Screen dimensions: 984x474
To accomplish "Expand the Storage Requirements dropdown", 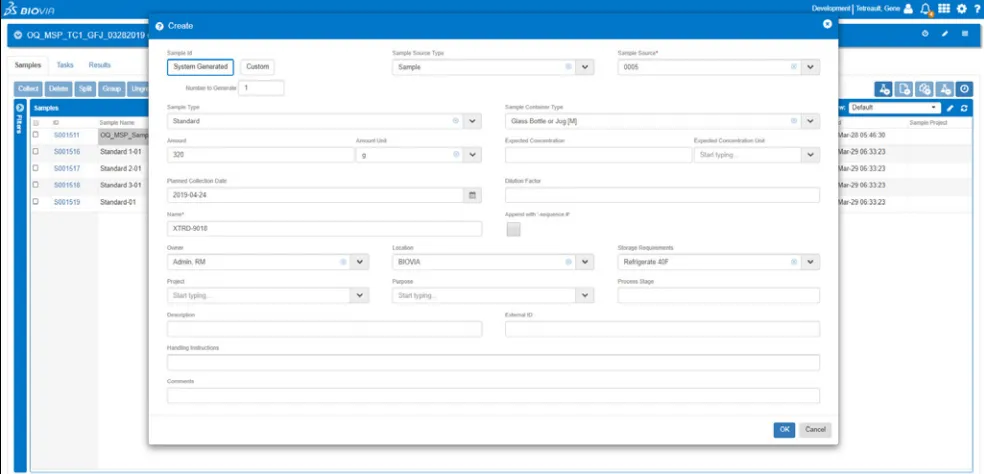I will (x=810, y=262).
